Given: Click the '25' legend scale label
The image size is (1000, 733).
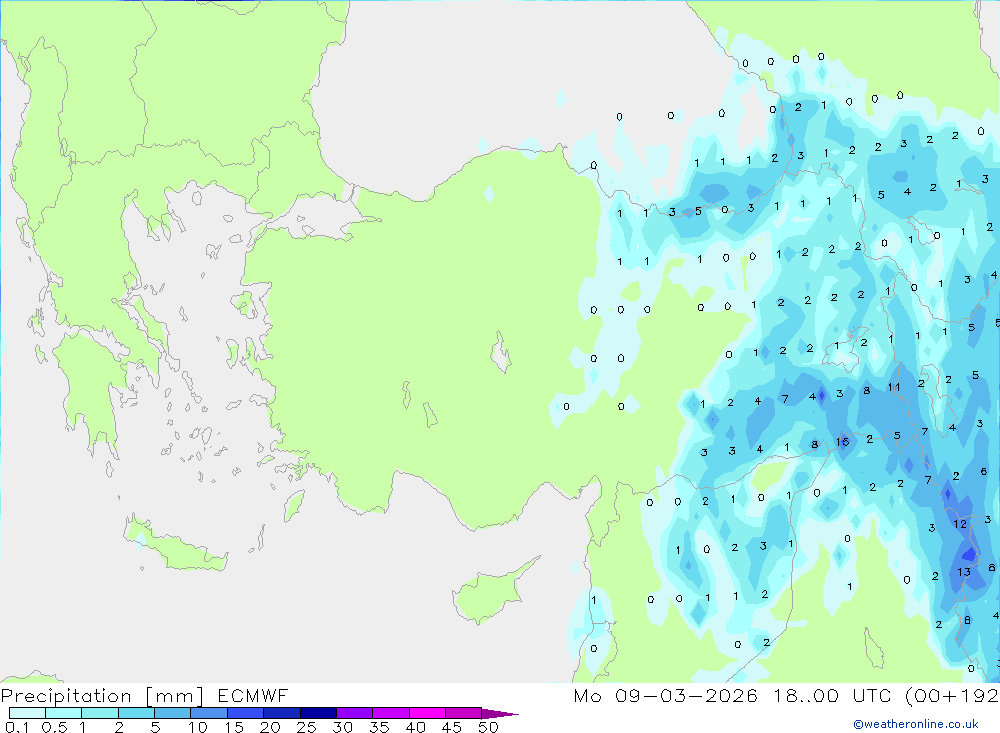Looking at the screenshot, I should [x=306, y=727].
